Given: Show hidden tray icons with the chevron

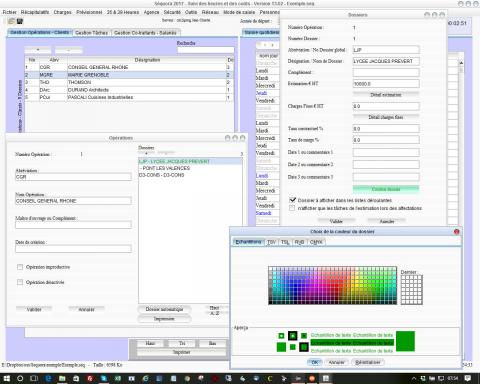Looking at the screenshot, I should (x=414, y=378).
